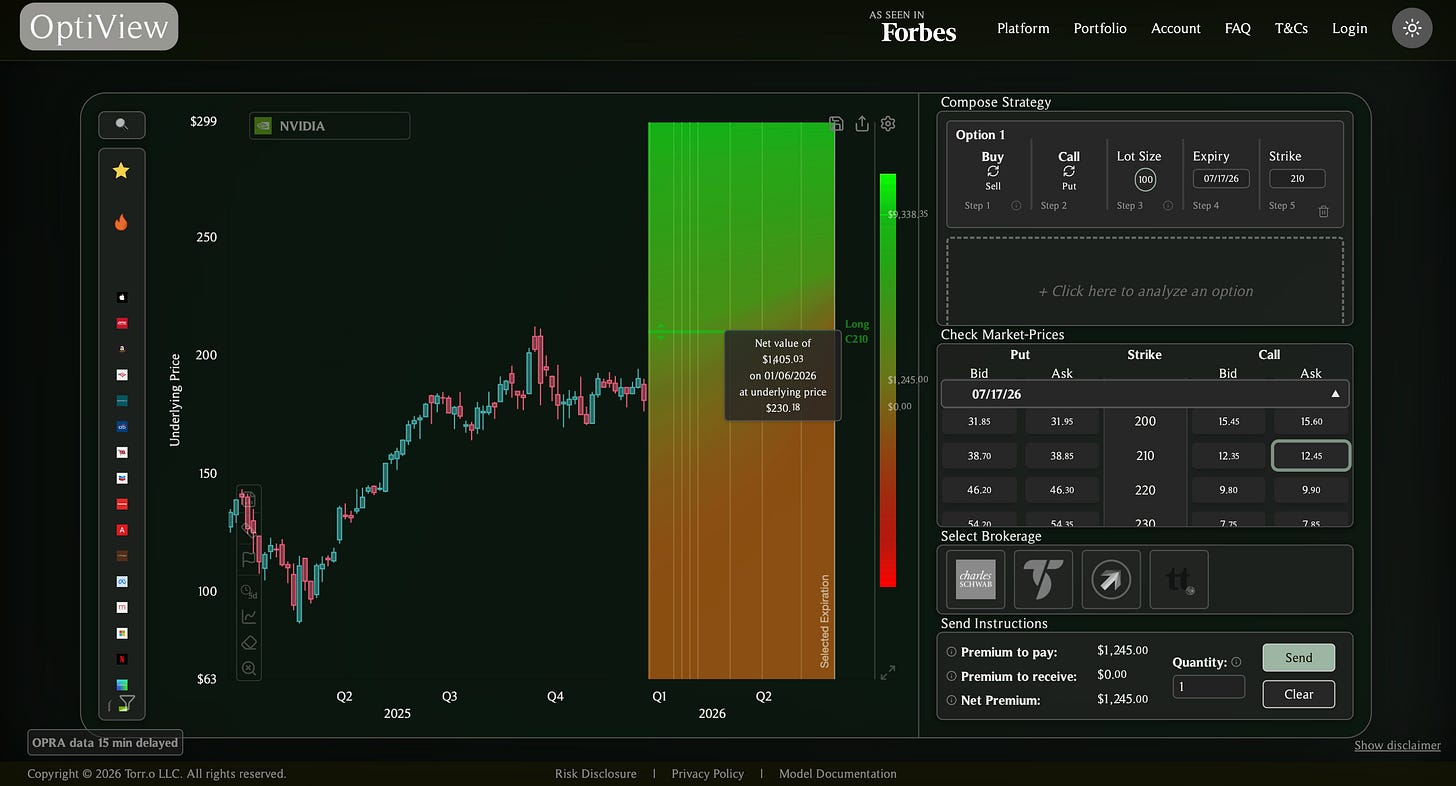This screenshot has width=1456, height=786.
Task: Open Platform menu
Action: tap(1023, 28)
